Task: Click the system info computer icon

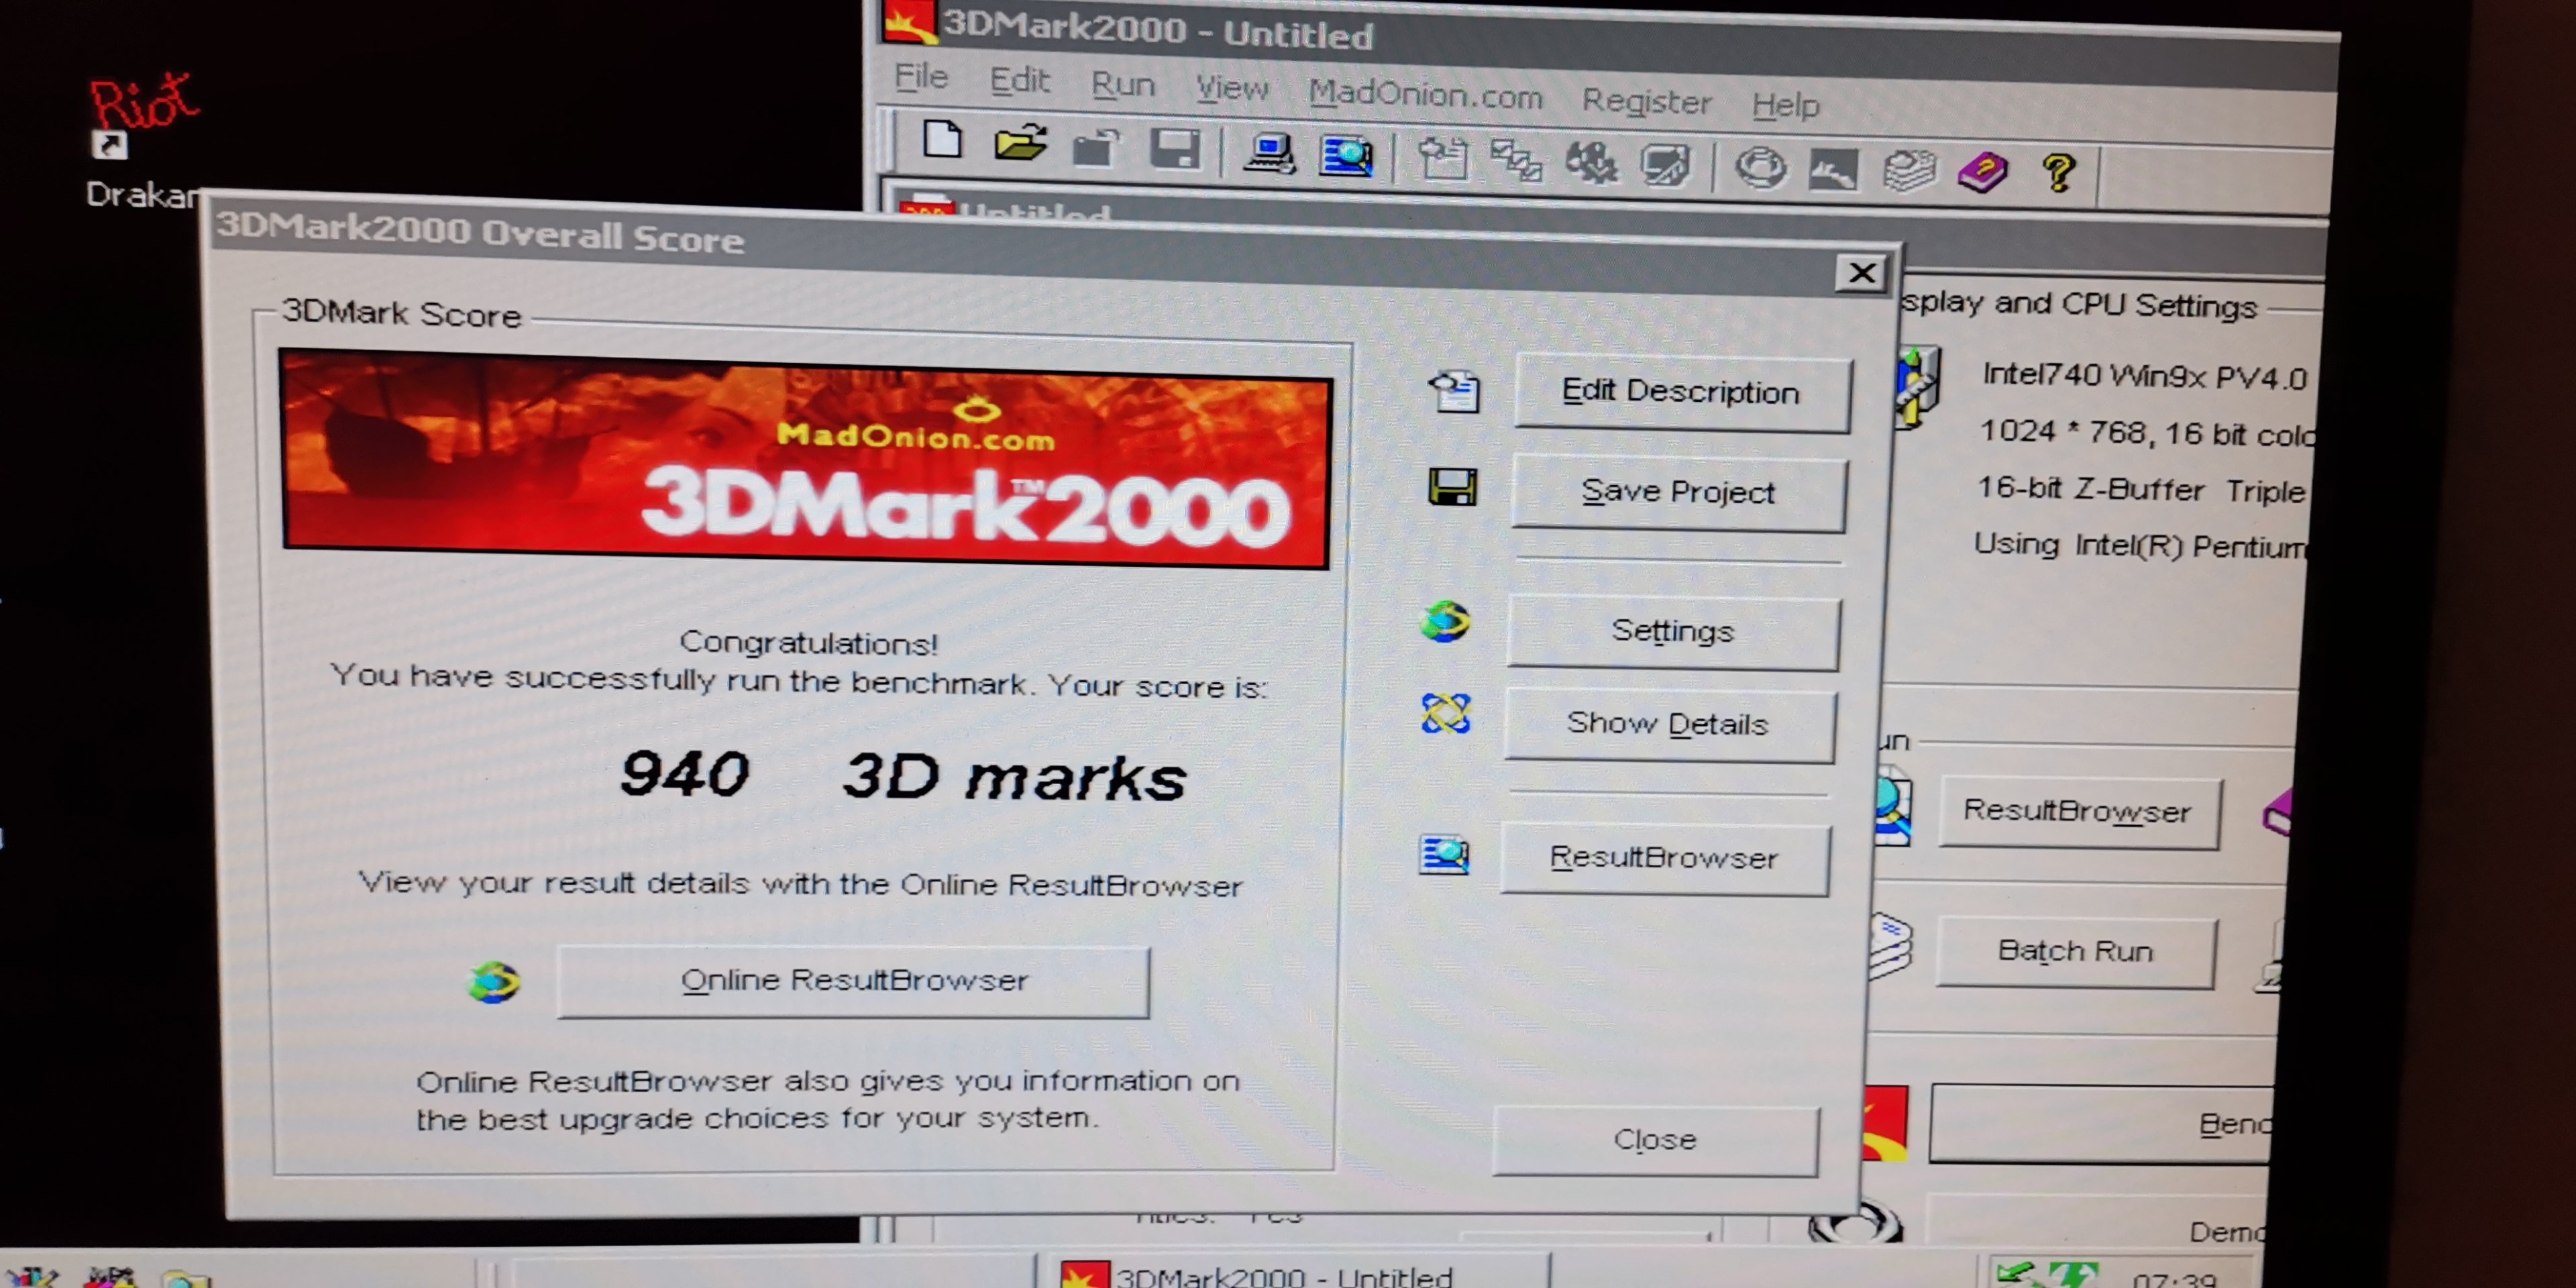Action: coord(1269,154)
